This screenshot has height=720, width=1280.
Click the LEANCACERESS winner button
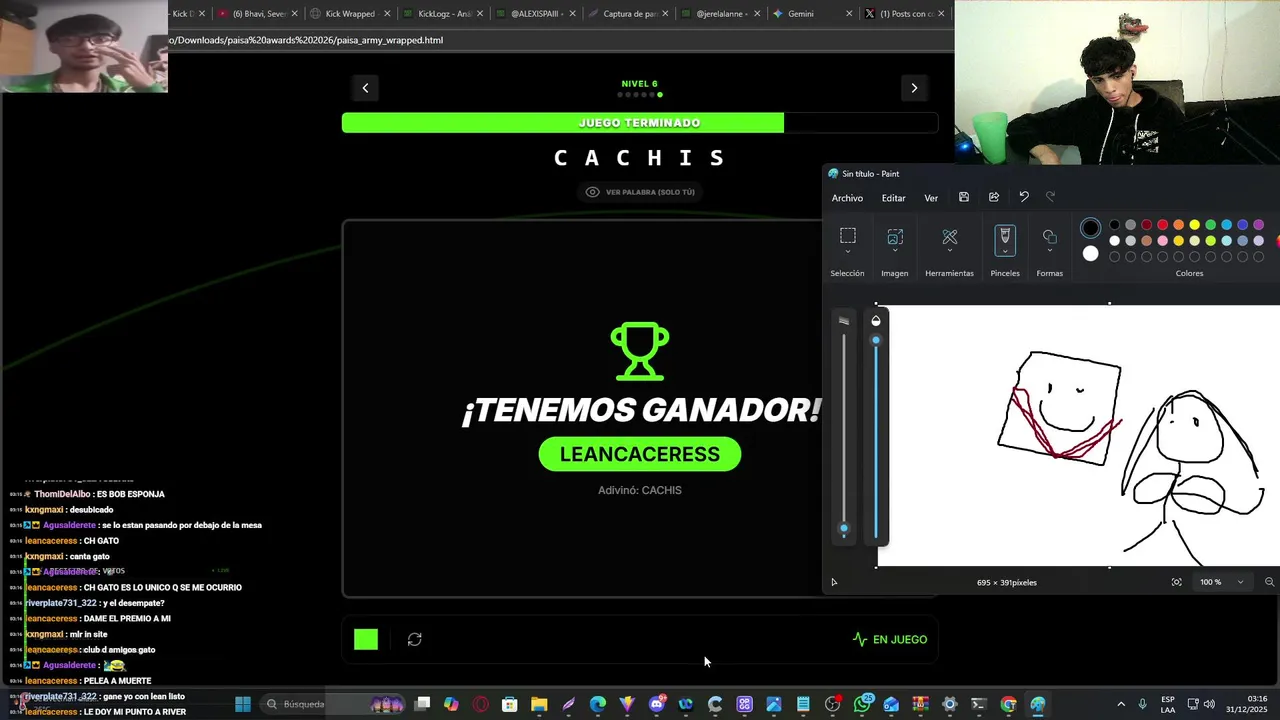[640, 454]
